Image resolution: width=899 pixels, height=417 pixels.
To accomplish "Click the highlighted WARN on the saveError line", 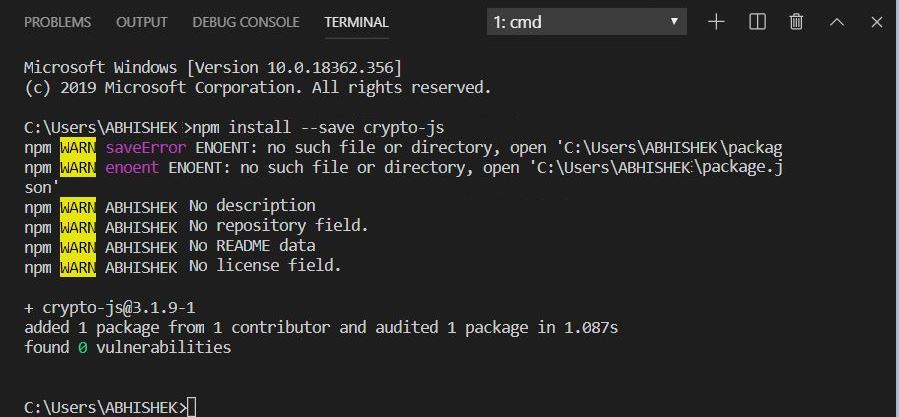I will tap(74, 148).
